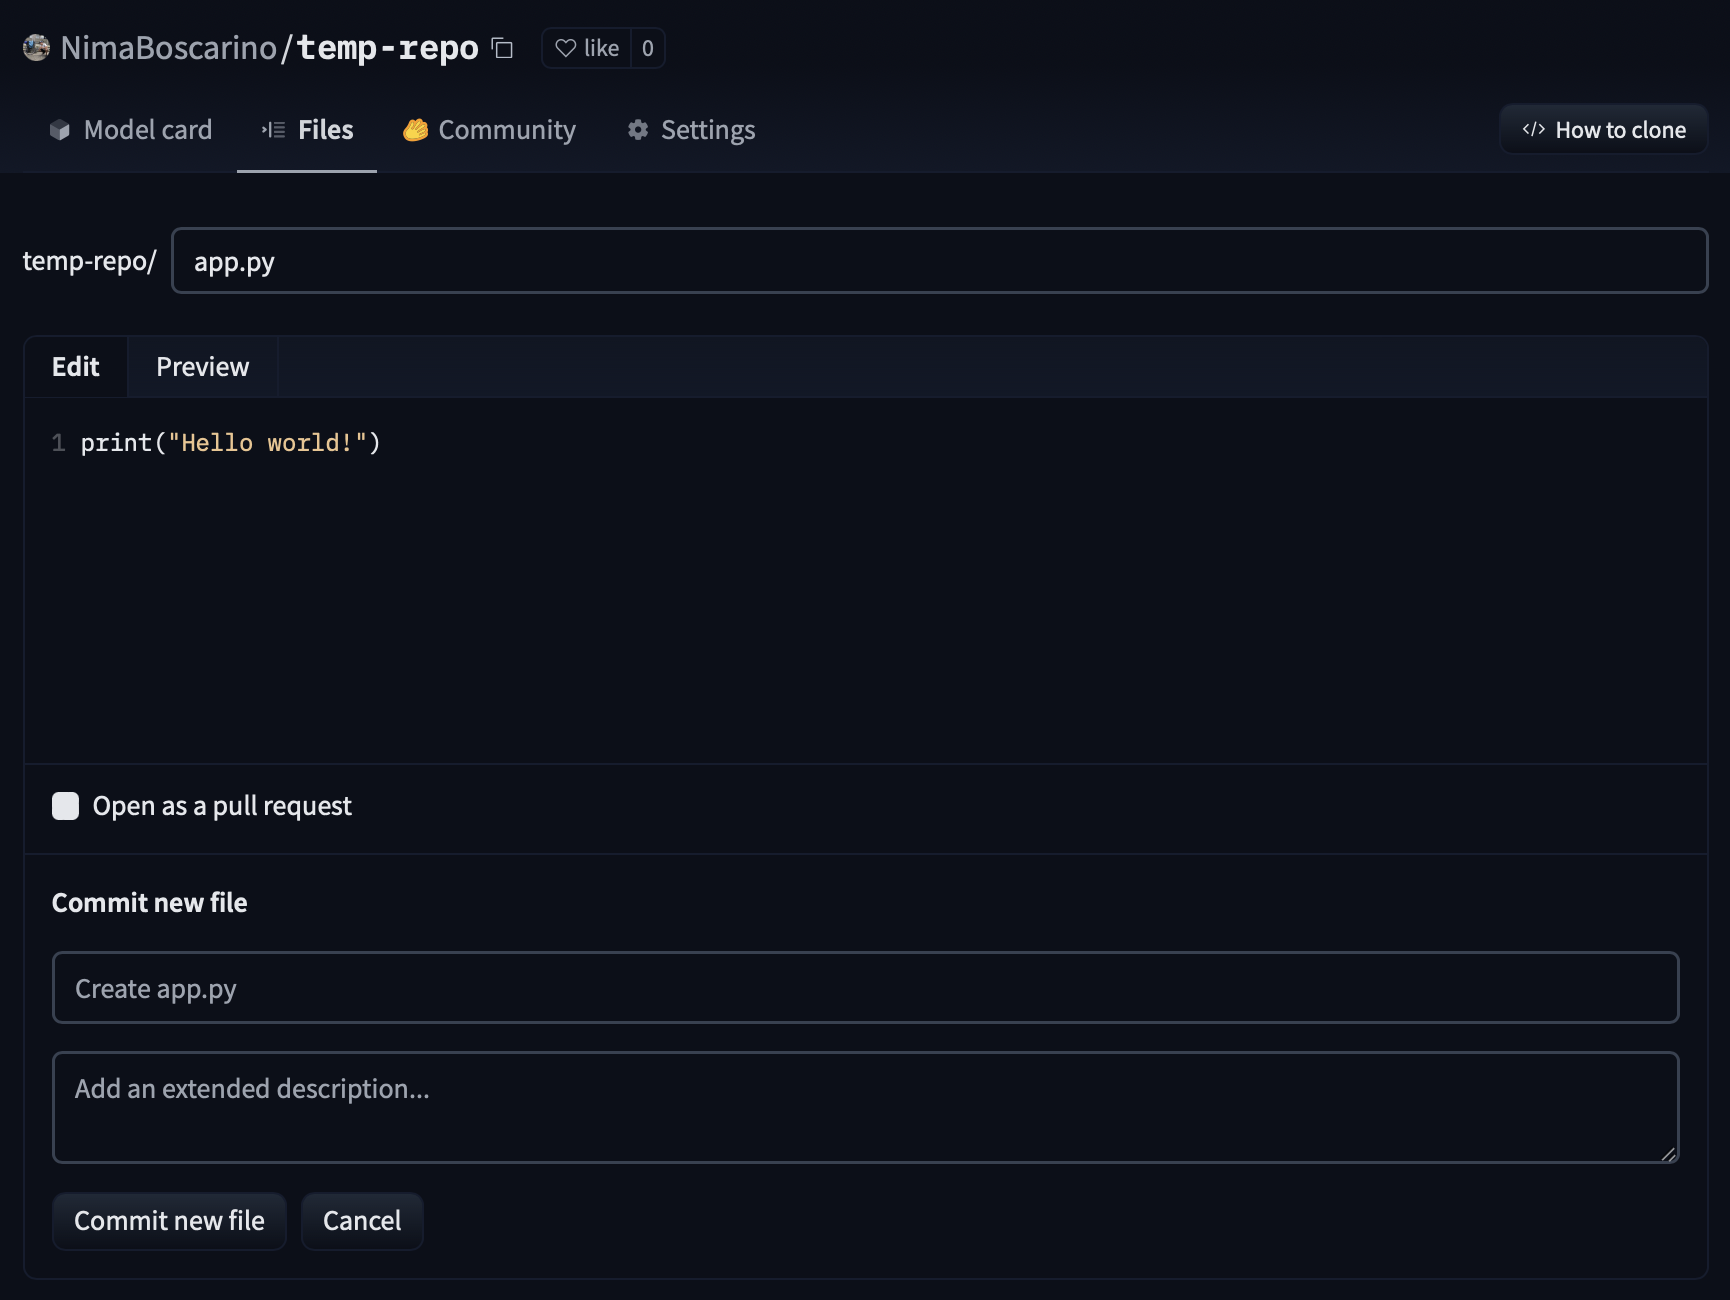Viewport: 1730px width, 1300px height.
Task: Click the heart like icon
Action: (566, 48)
